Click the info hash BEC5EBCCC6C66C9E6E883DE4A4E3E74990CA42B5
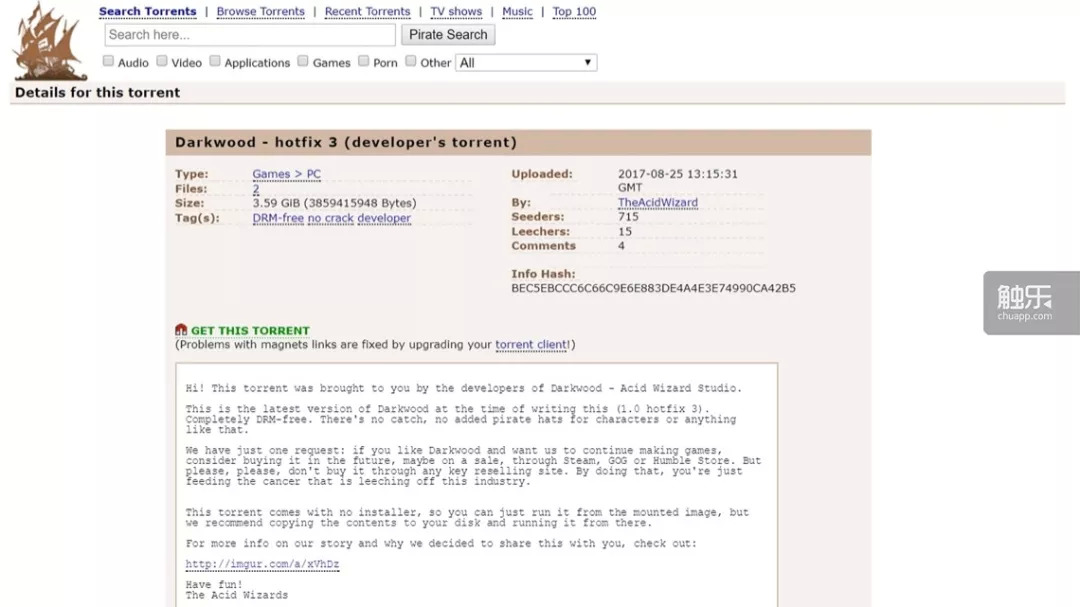This screenshot has height=607, width=1080. click(653, 288)
